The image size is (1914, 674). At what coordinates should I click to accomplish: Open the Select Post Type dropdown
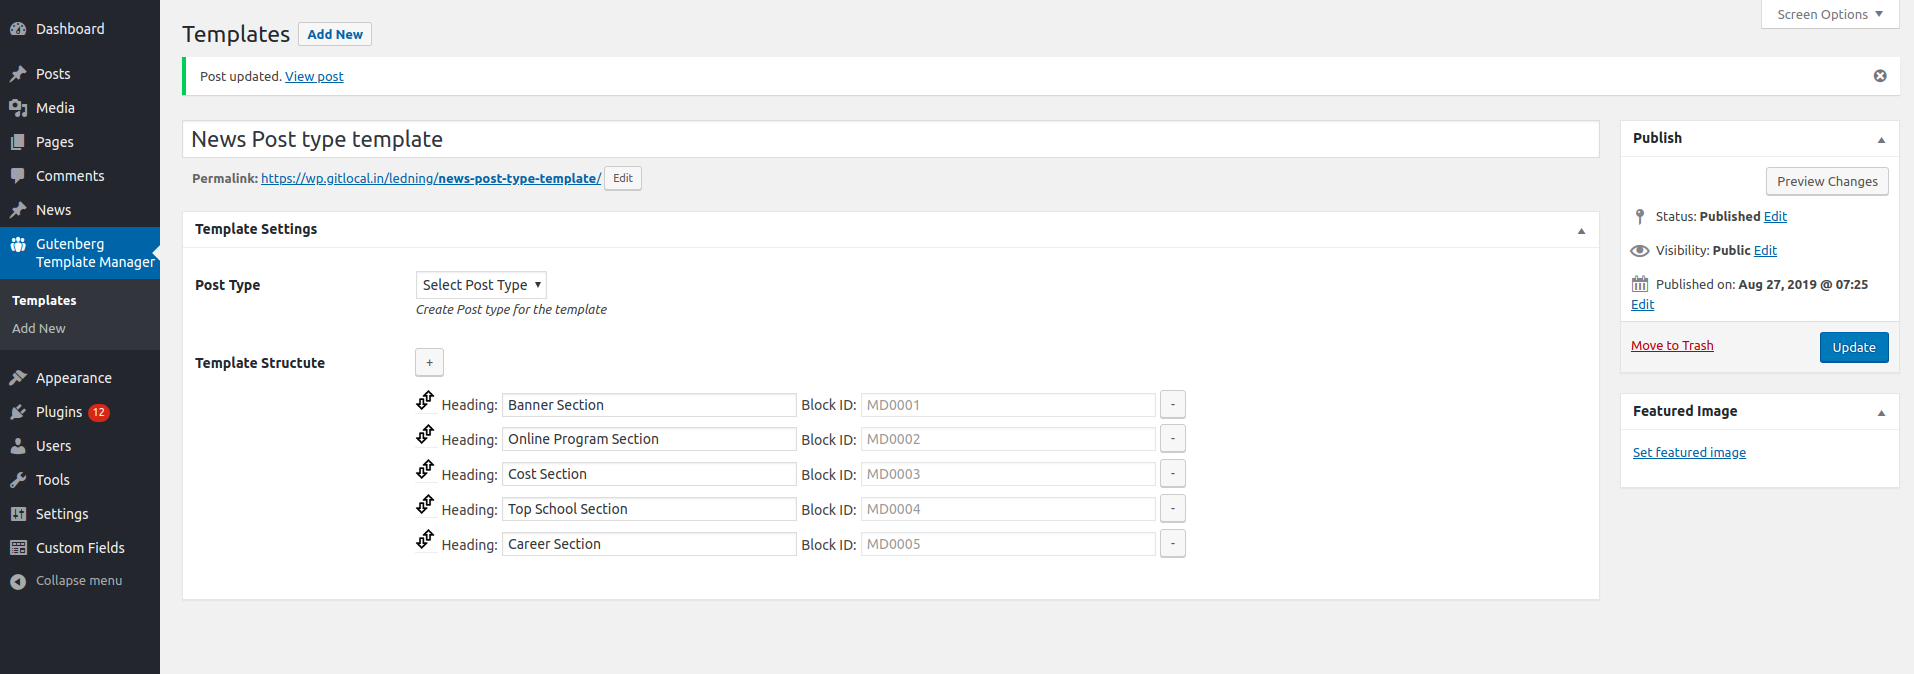point(481,285)
